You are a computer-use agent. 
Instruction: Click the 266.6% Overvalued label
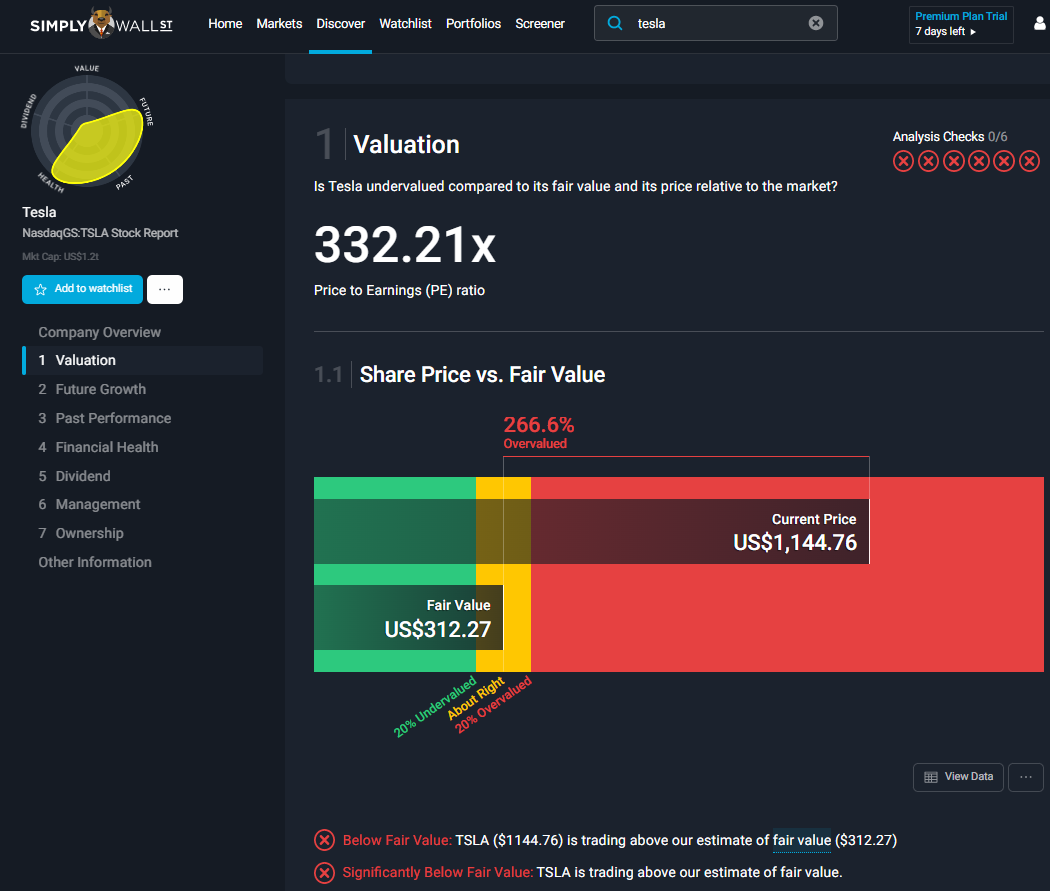539,432
